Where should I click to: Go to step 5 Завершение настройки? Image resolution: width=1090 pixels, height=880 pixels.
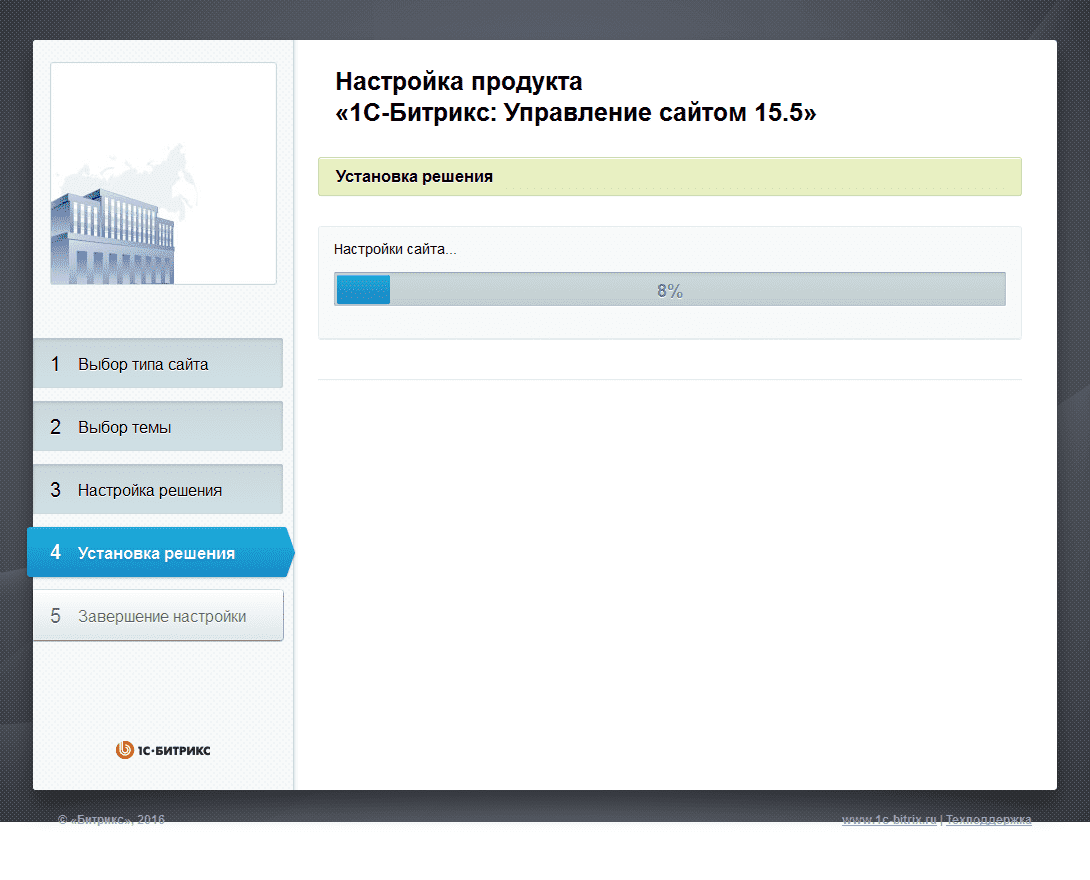point(158,615)
